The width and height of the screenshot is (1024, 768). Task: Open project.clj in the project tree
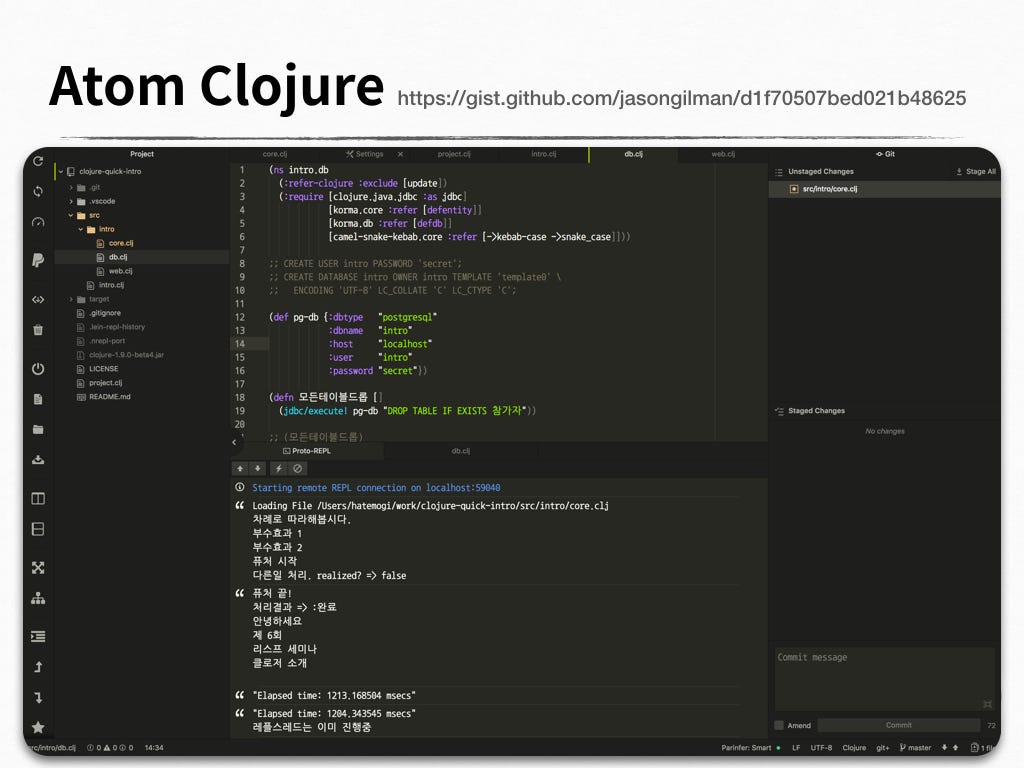[105, 383]
